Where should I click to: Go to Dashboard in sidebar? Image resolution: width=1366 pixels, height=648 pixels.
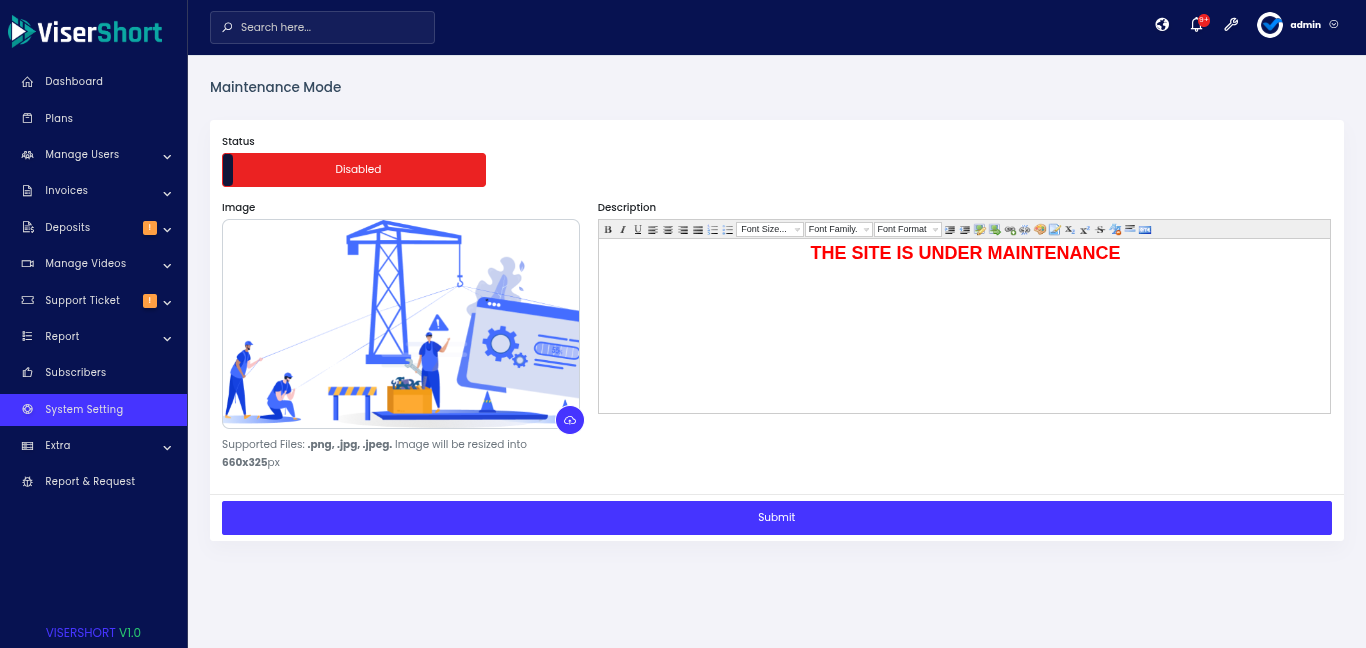(x=74, y=82)
